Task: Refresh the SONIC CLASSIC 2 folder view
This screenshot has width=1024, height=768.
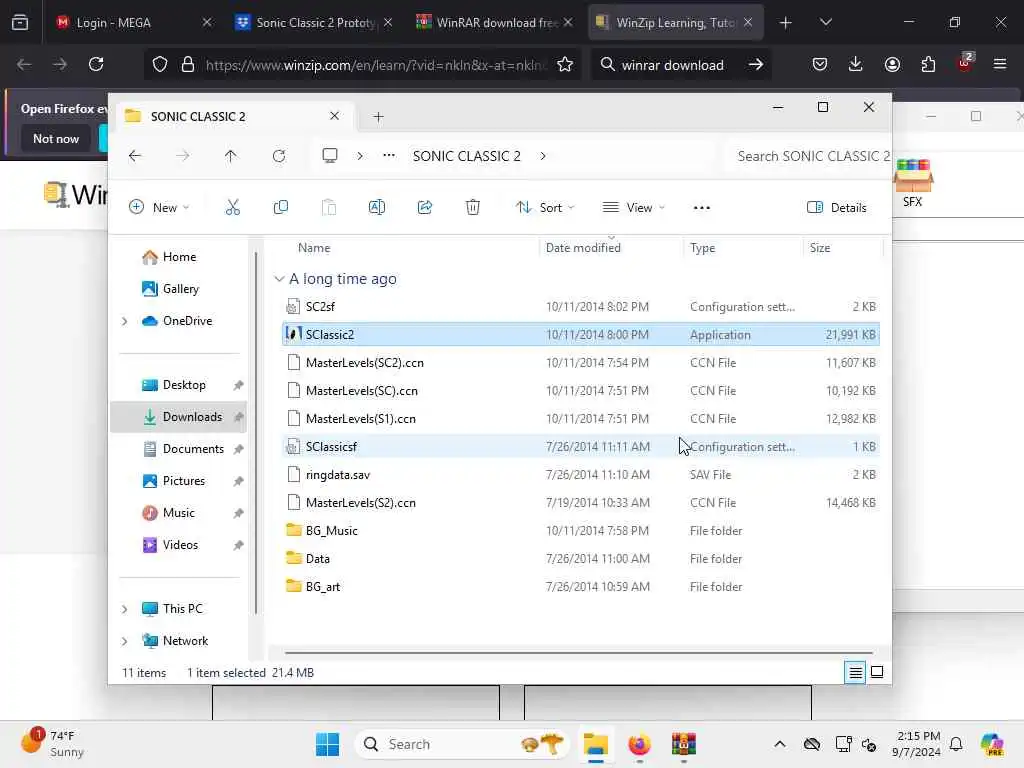Action: [x=279, y=156]
